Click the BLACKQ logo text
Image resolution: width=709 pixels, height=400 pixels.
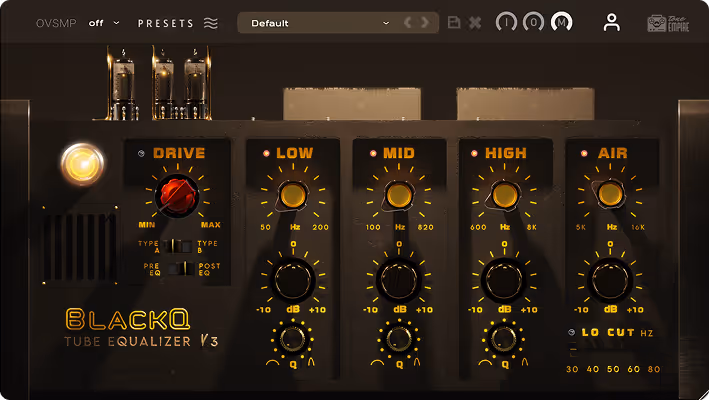coord(128,320)
